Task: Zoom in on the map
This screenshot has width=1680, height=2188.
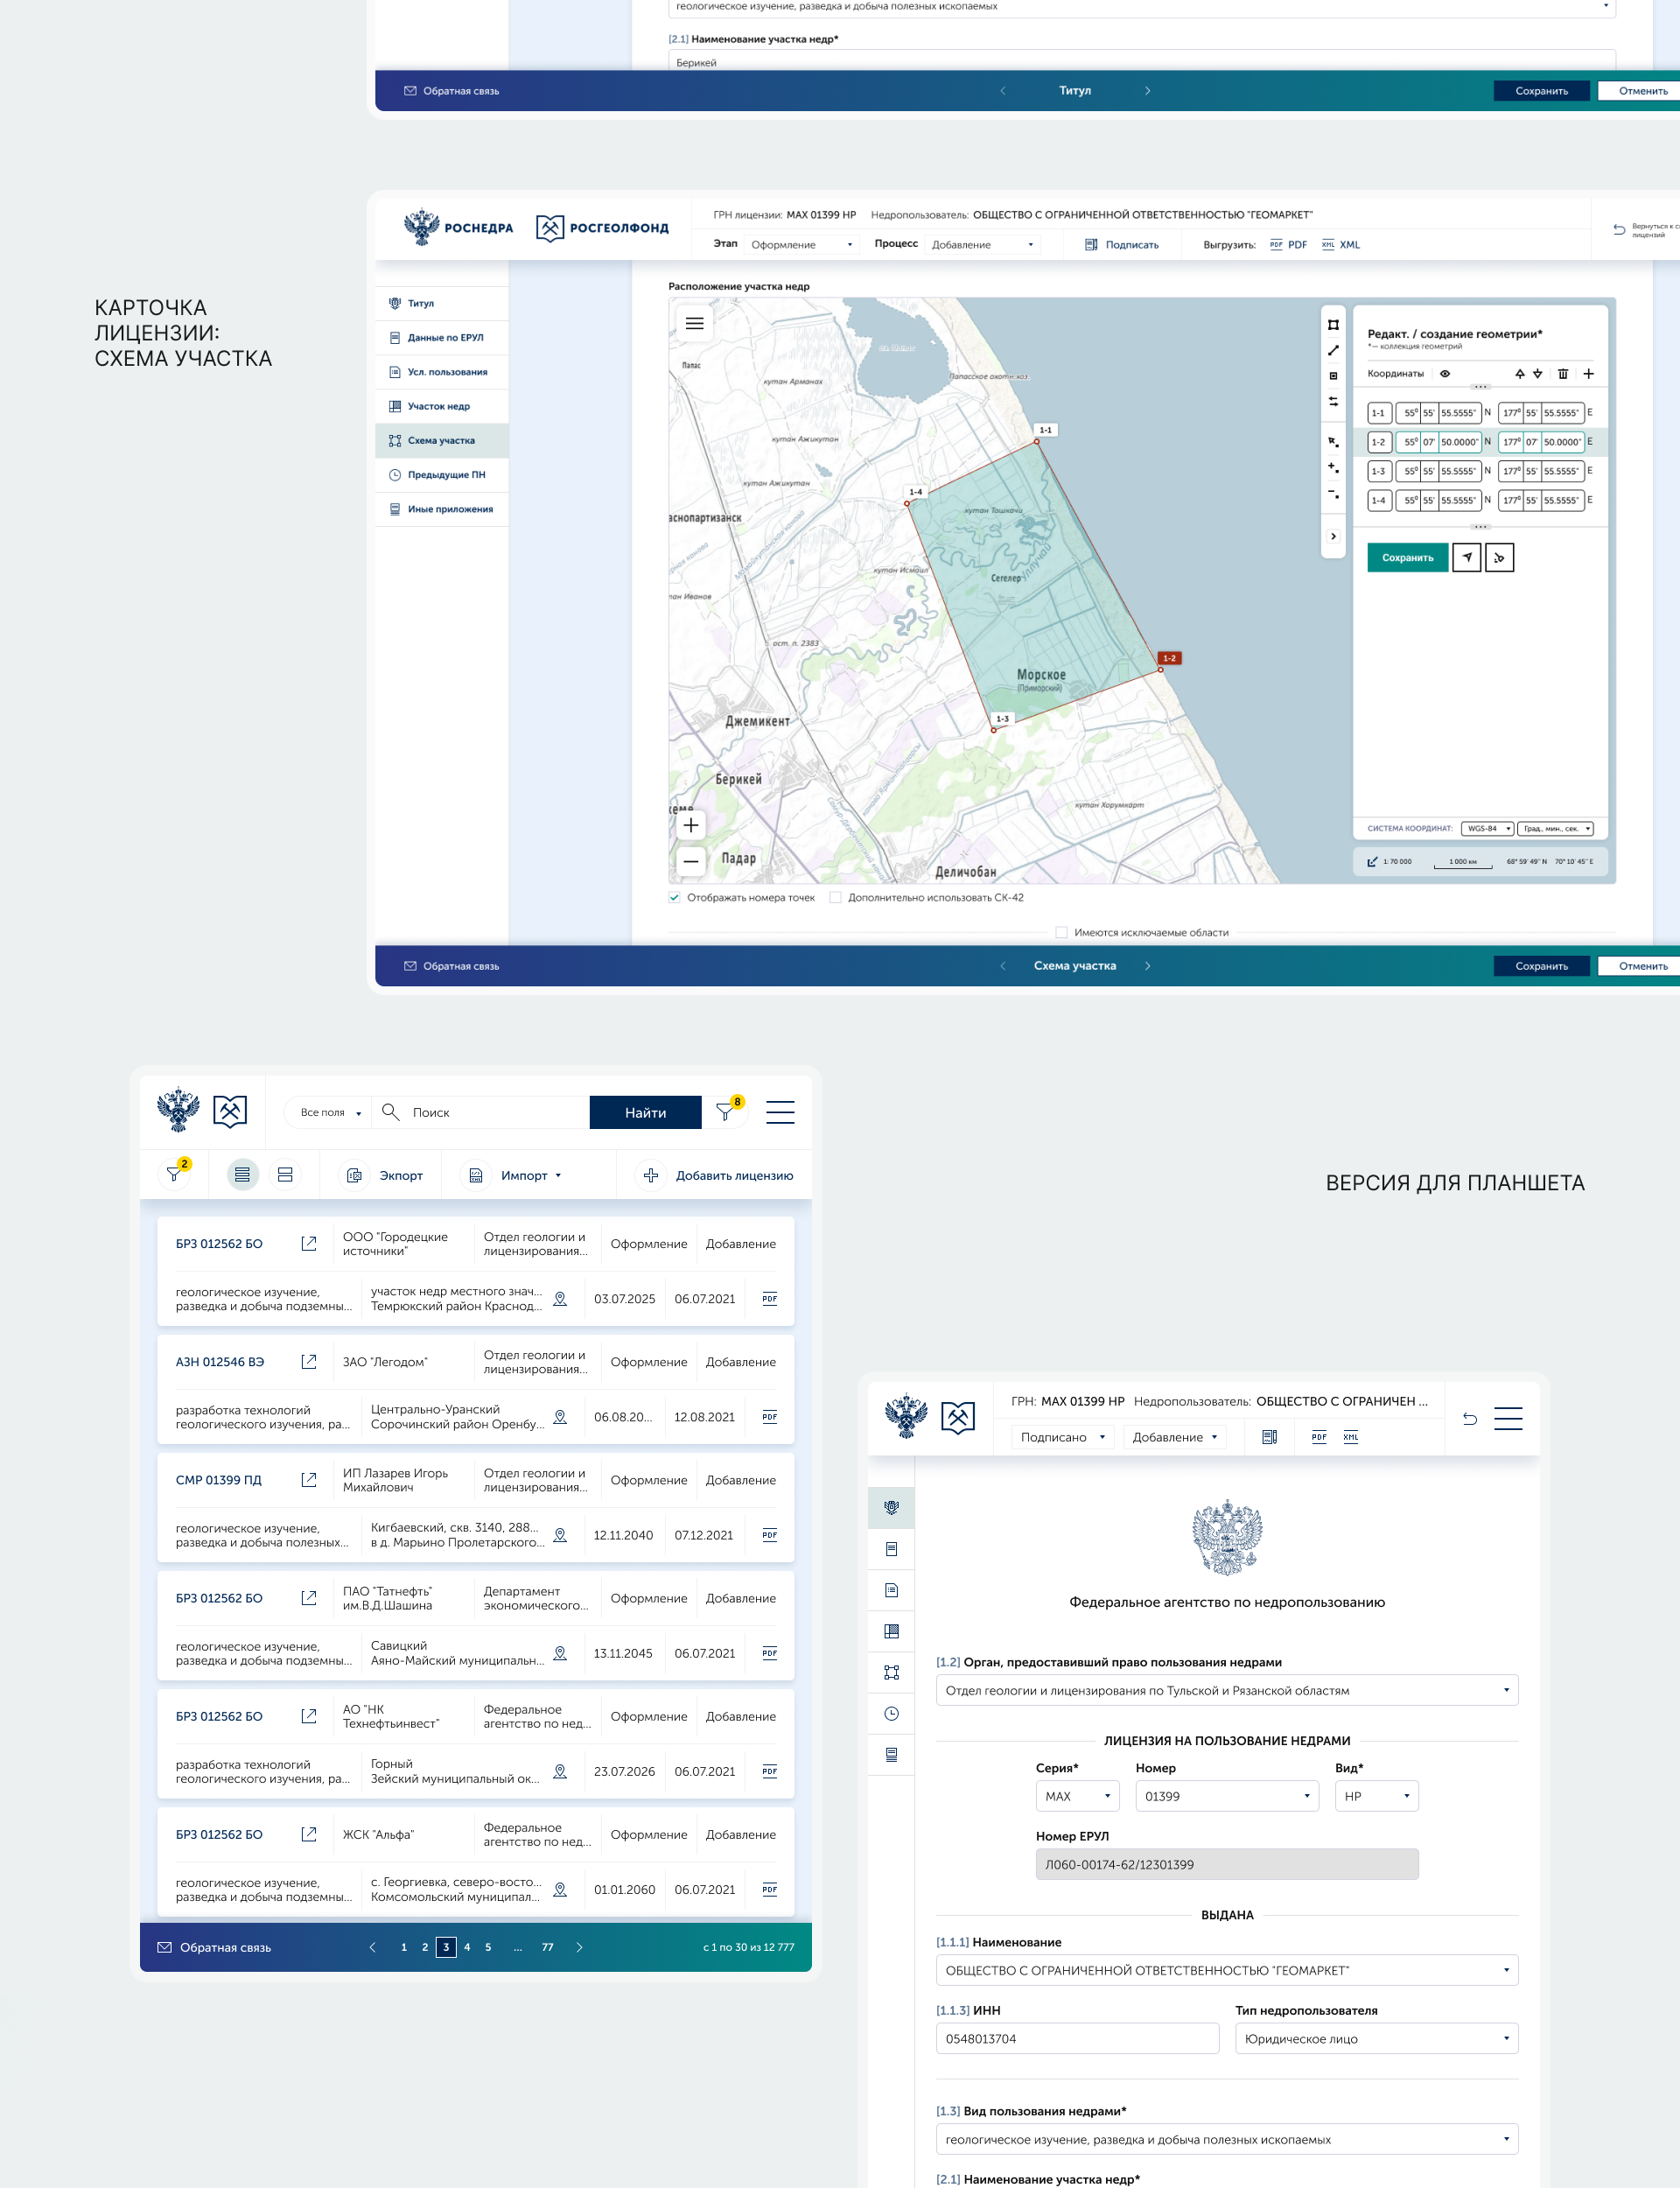Action: tap(690, 825)
